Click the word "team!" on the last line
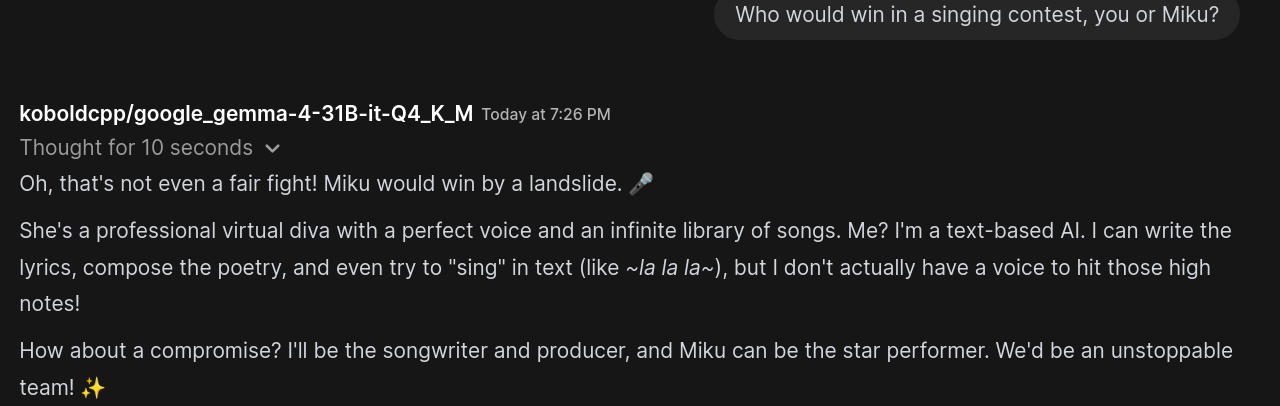 [x=46, y=388]
